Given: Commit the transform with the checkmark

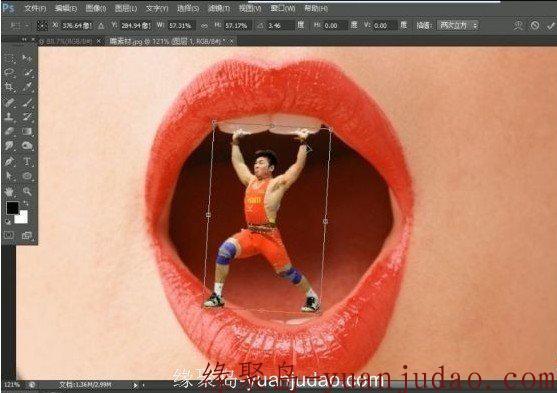Looking at the screenshot, I should pyautogui.click(x=551, y=25).
